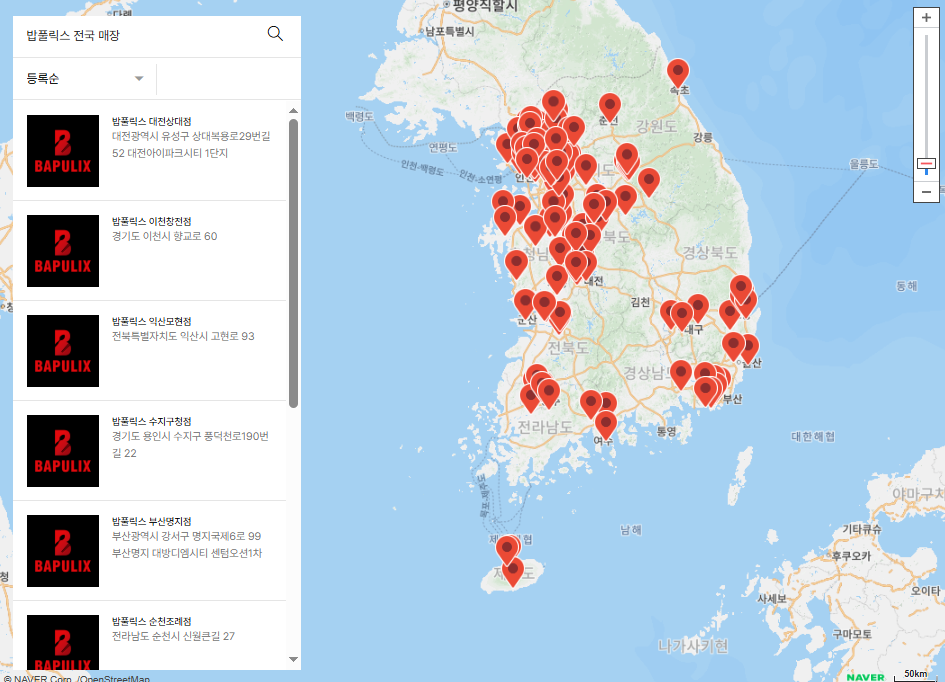Click the map pin near 춘천
The width and height of the screenshot is (945, 682).
click(x=609, y=106)
